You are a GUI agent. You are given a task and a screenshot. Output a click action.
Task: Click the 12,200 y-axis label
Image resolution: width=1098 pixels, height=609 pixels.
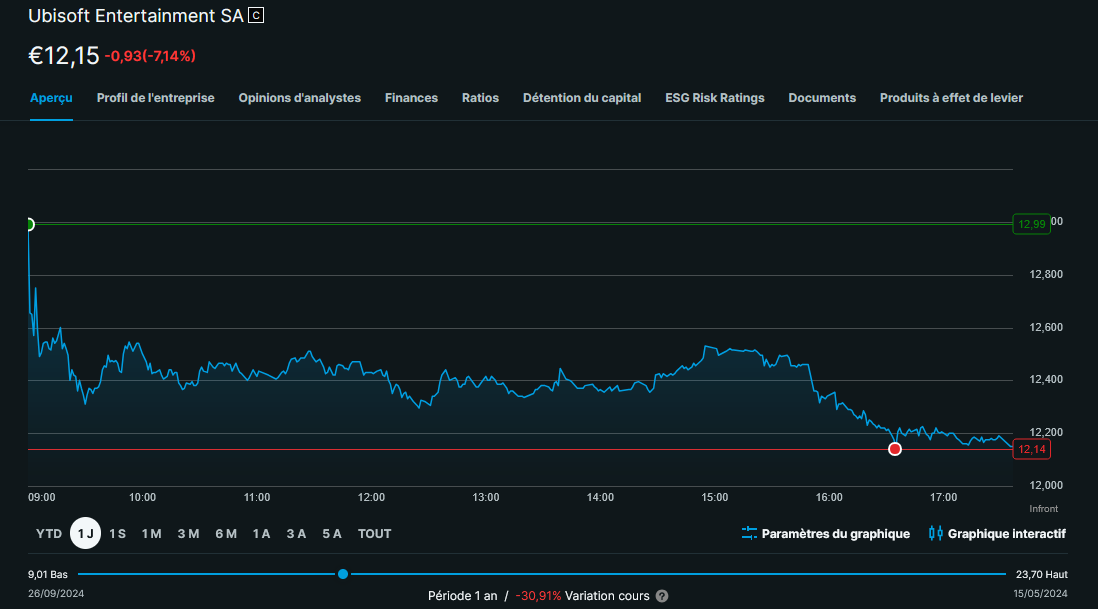pos(1046,433)
